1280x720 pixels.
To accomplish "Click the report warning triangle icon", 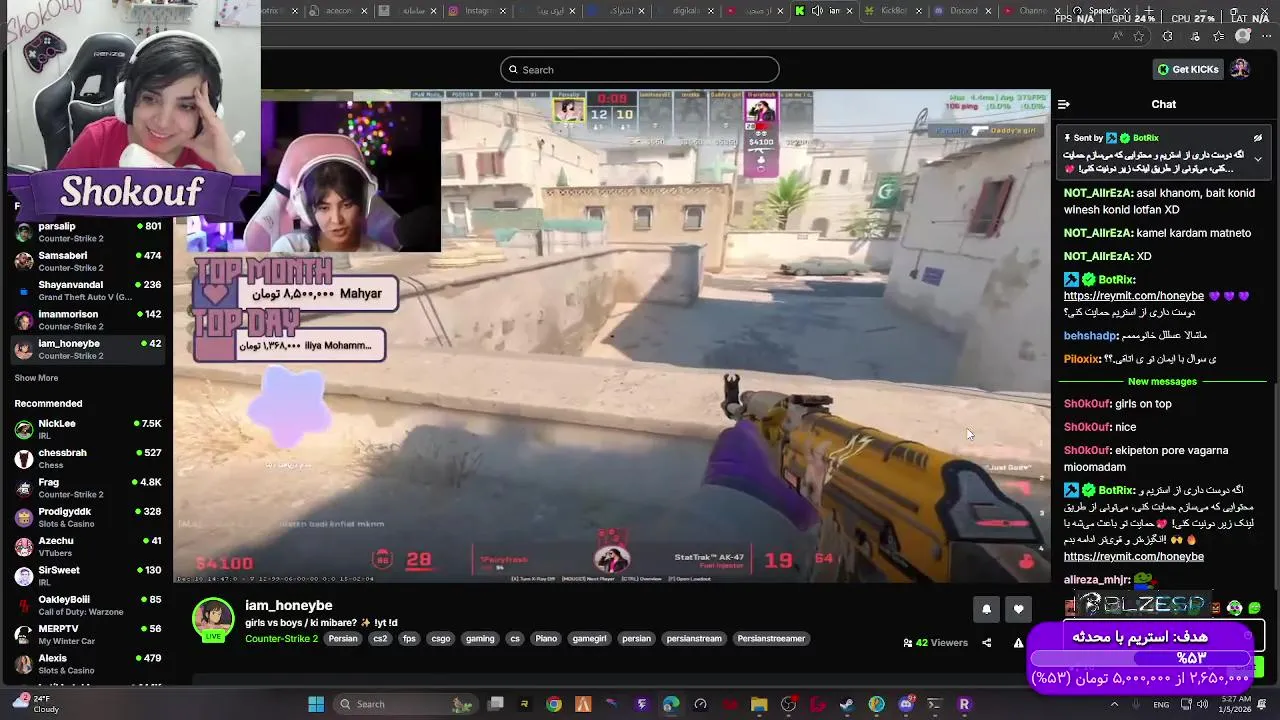I will 1018,643.
